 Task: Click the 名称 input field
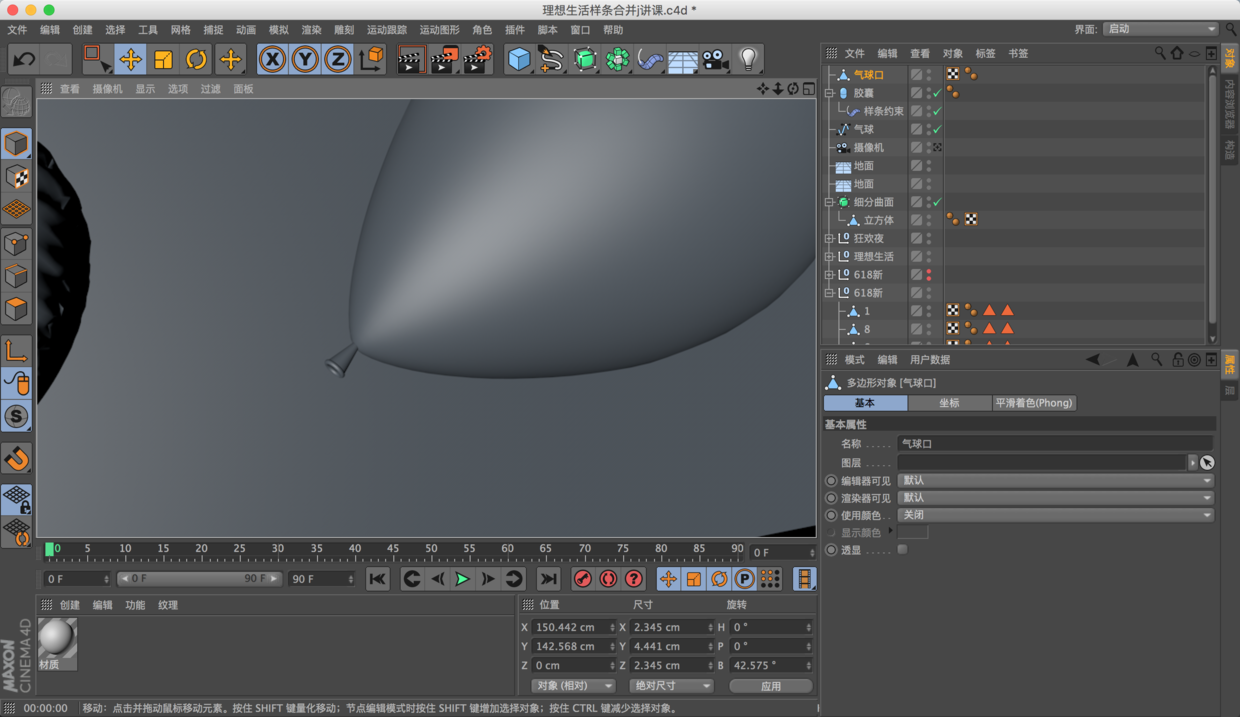pyautogui.click(x=1055, y=443)
